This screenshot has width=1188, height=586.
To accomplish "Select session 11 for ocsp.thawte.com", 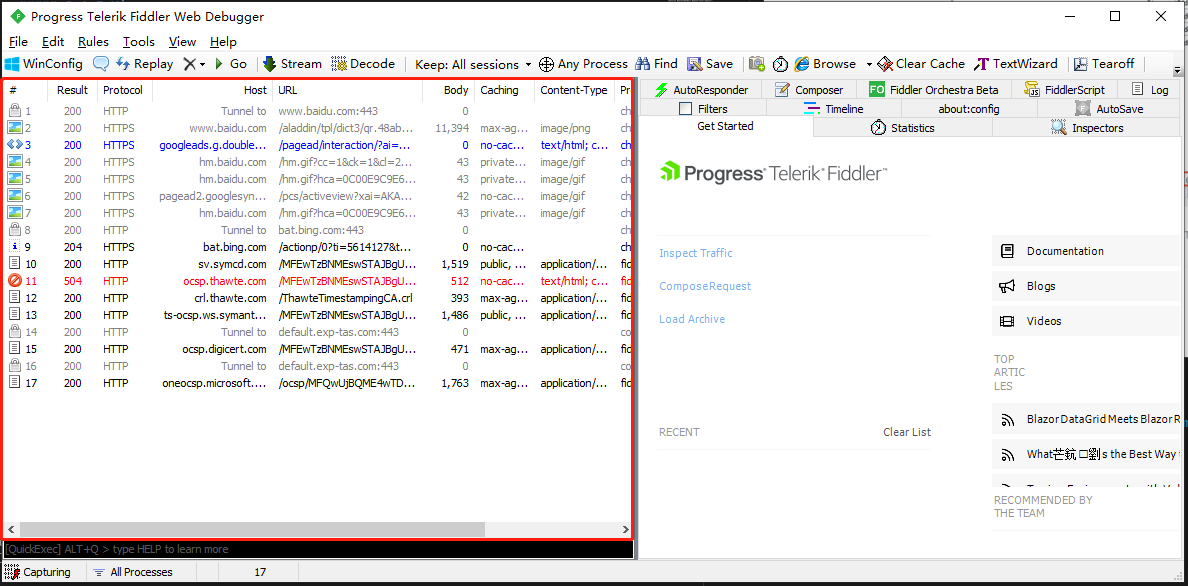I will (318, 280).
